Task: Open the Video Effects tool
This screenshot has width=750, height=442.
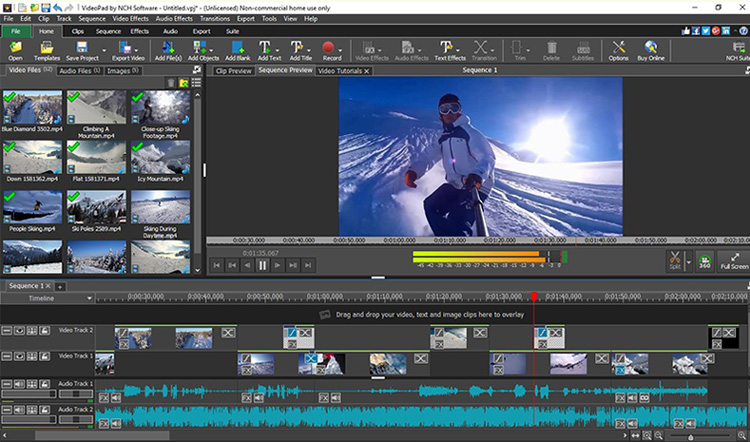Action: pyautogui.click(x=372, y=51)
